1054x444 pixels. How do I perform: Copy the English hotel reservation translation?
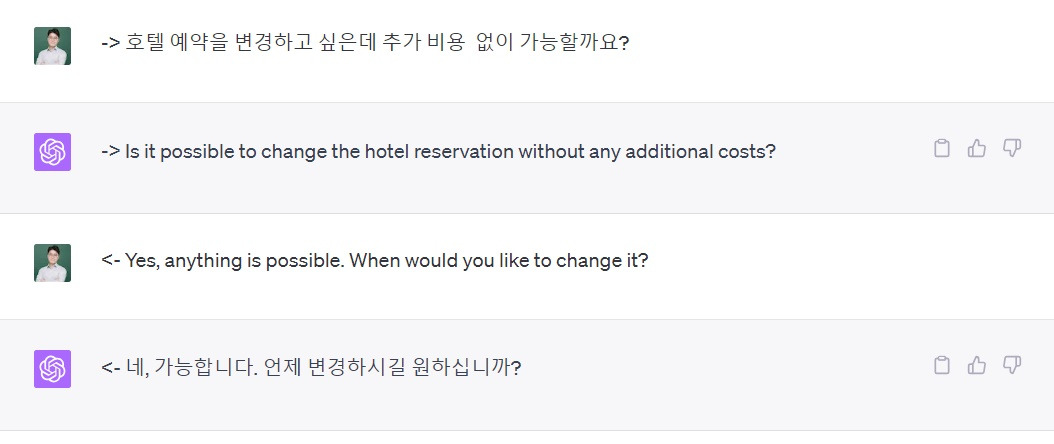tap(941, 149)
